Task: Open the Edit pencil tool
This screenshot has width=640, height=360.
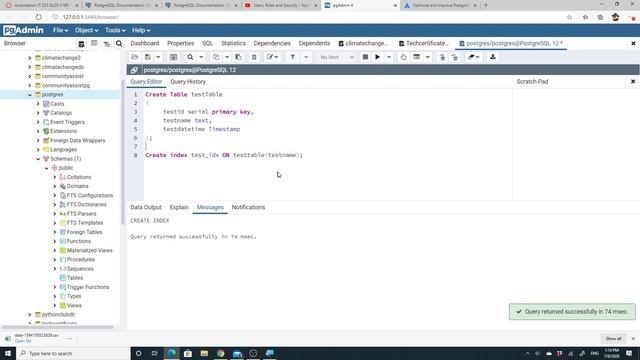Action: [272, 57]
